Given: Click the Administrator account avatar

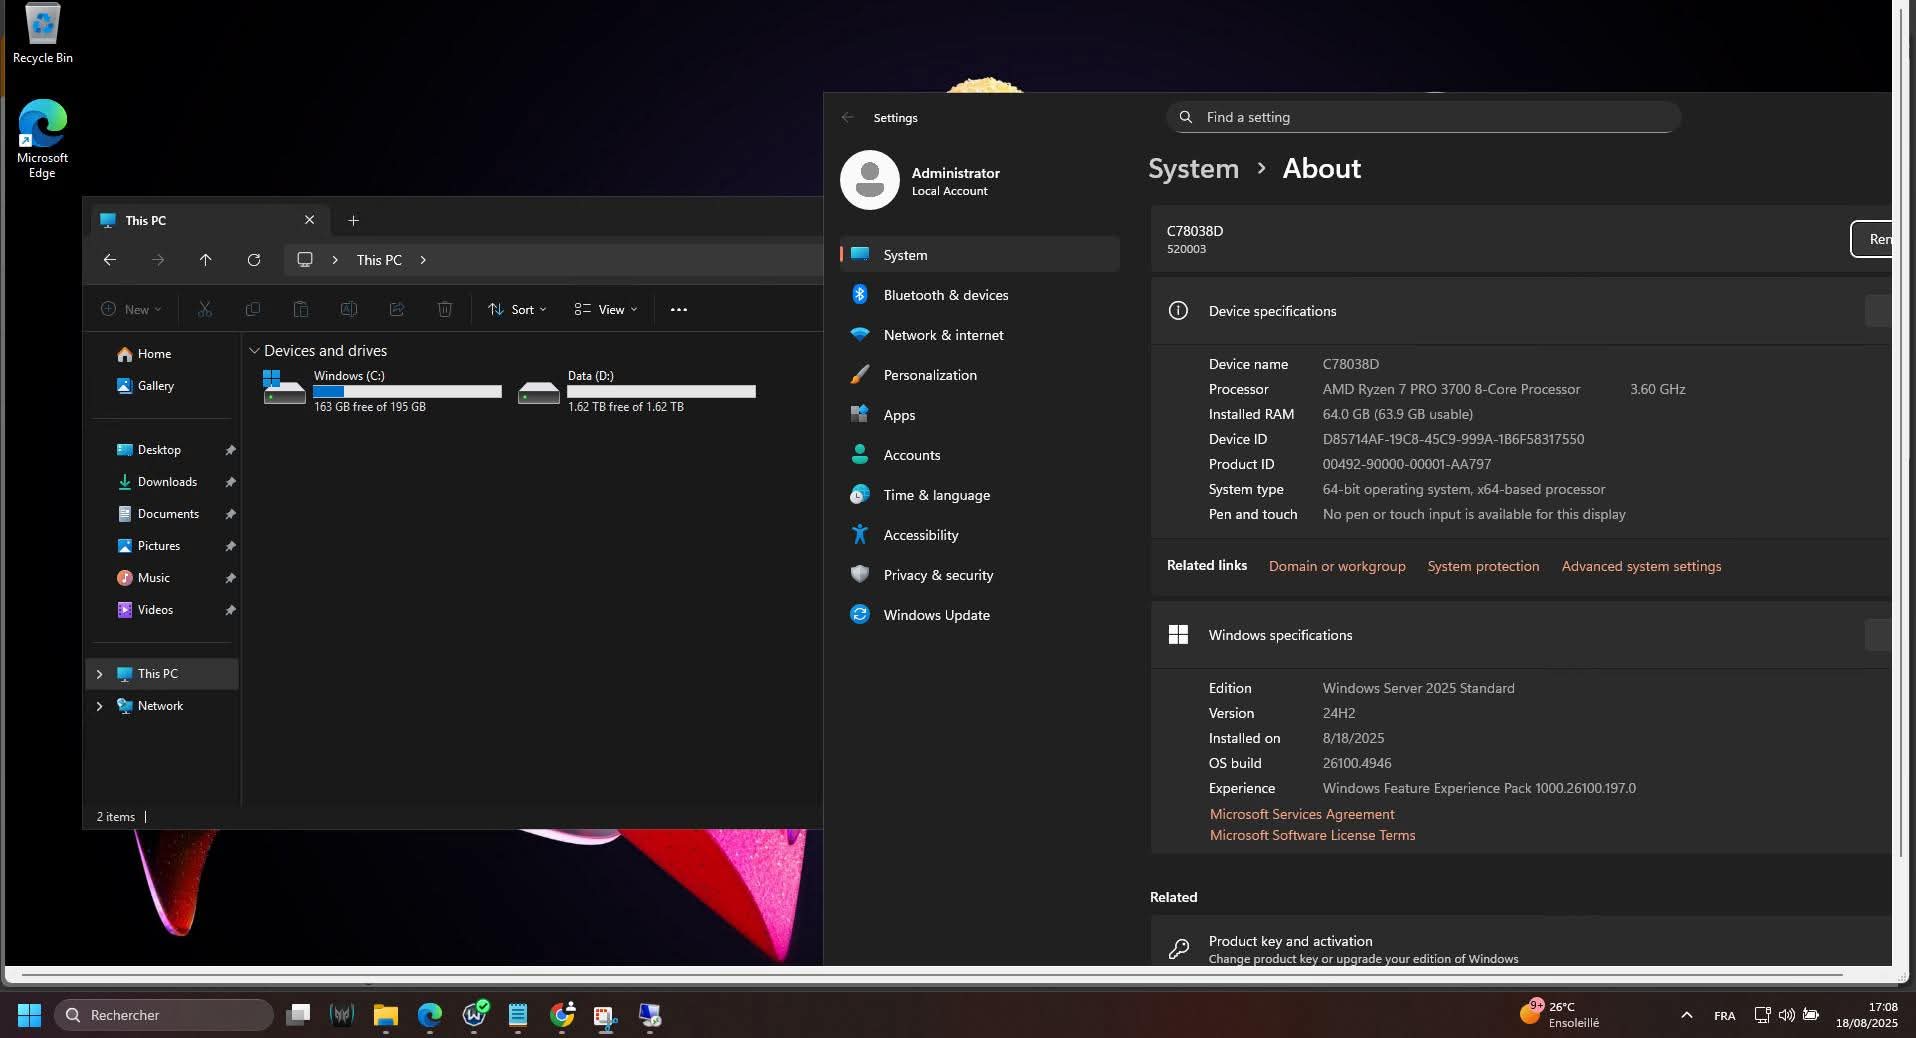Looking at the screenshot, I should click(x=870, y=180).
